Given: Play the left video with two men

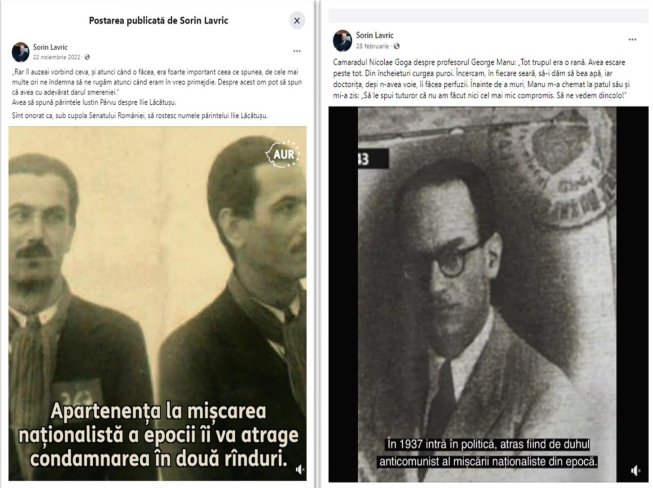Looking at the screenshot, I should point(157,303).
